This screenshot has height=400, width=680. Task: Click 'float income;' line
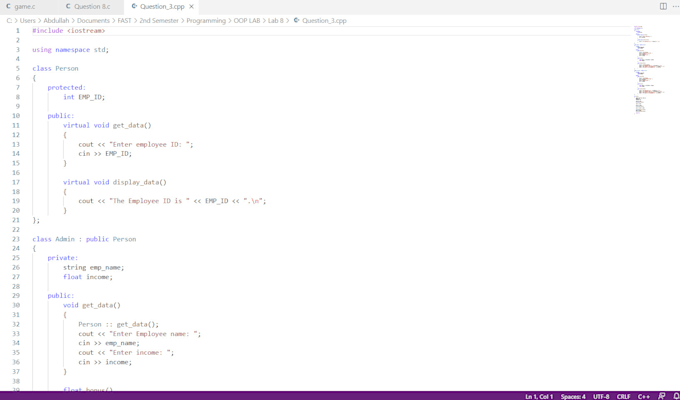pyautogui.click(x=88, y=277)
